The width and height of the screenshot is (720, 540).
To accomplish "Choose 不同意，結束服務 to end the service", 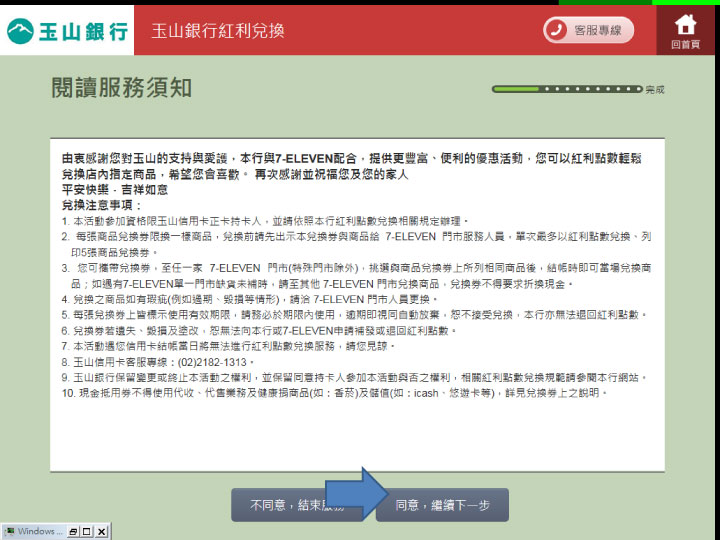I will click(297, 505).
